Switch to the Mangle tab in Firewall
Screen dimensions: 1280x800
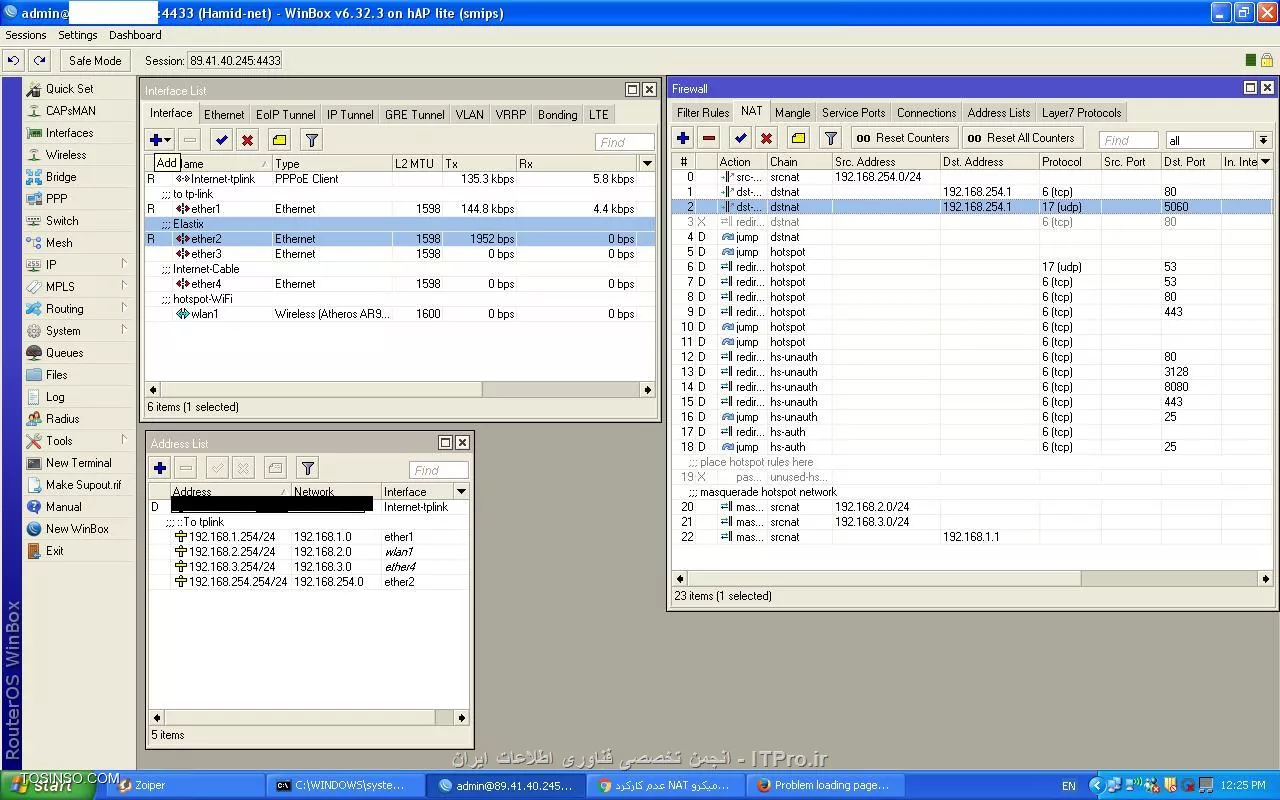pyautogui.click(x=792, y=113)
